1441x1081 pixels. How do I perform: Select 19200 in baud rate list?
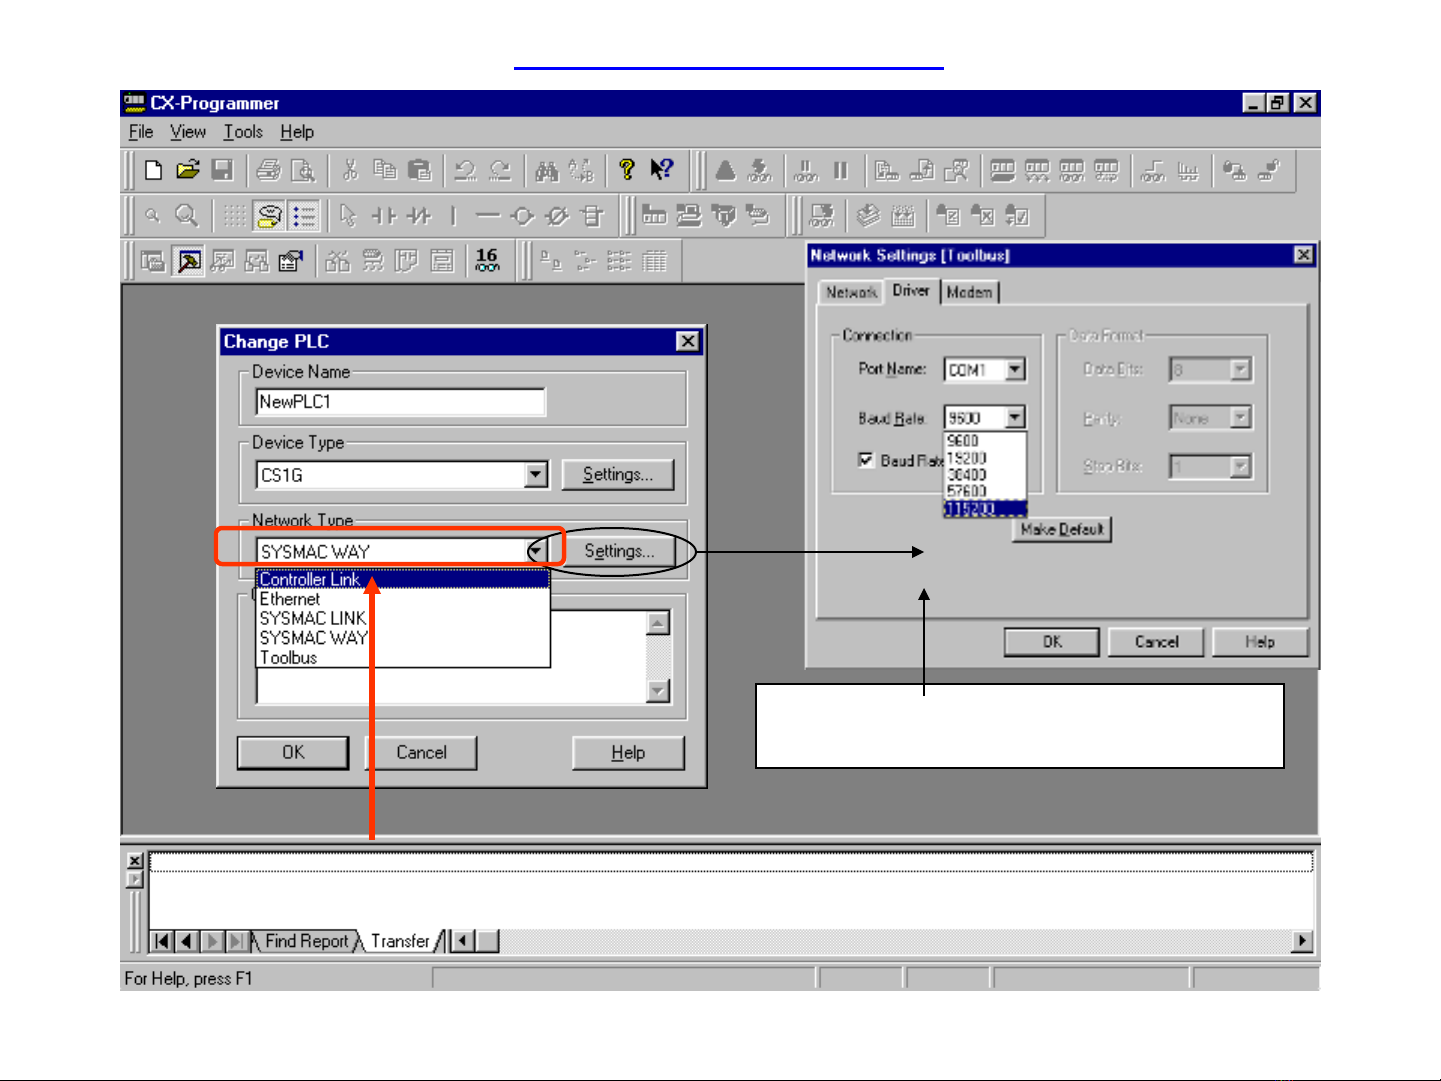click(x=985, y=458)
